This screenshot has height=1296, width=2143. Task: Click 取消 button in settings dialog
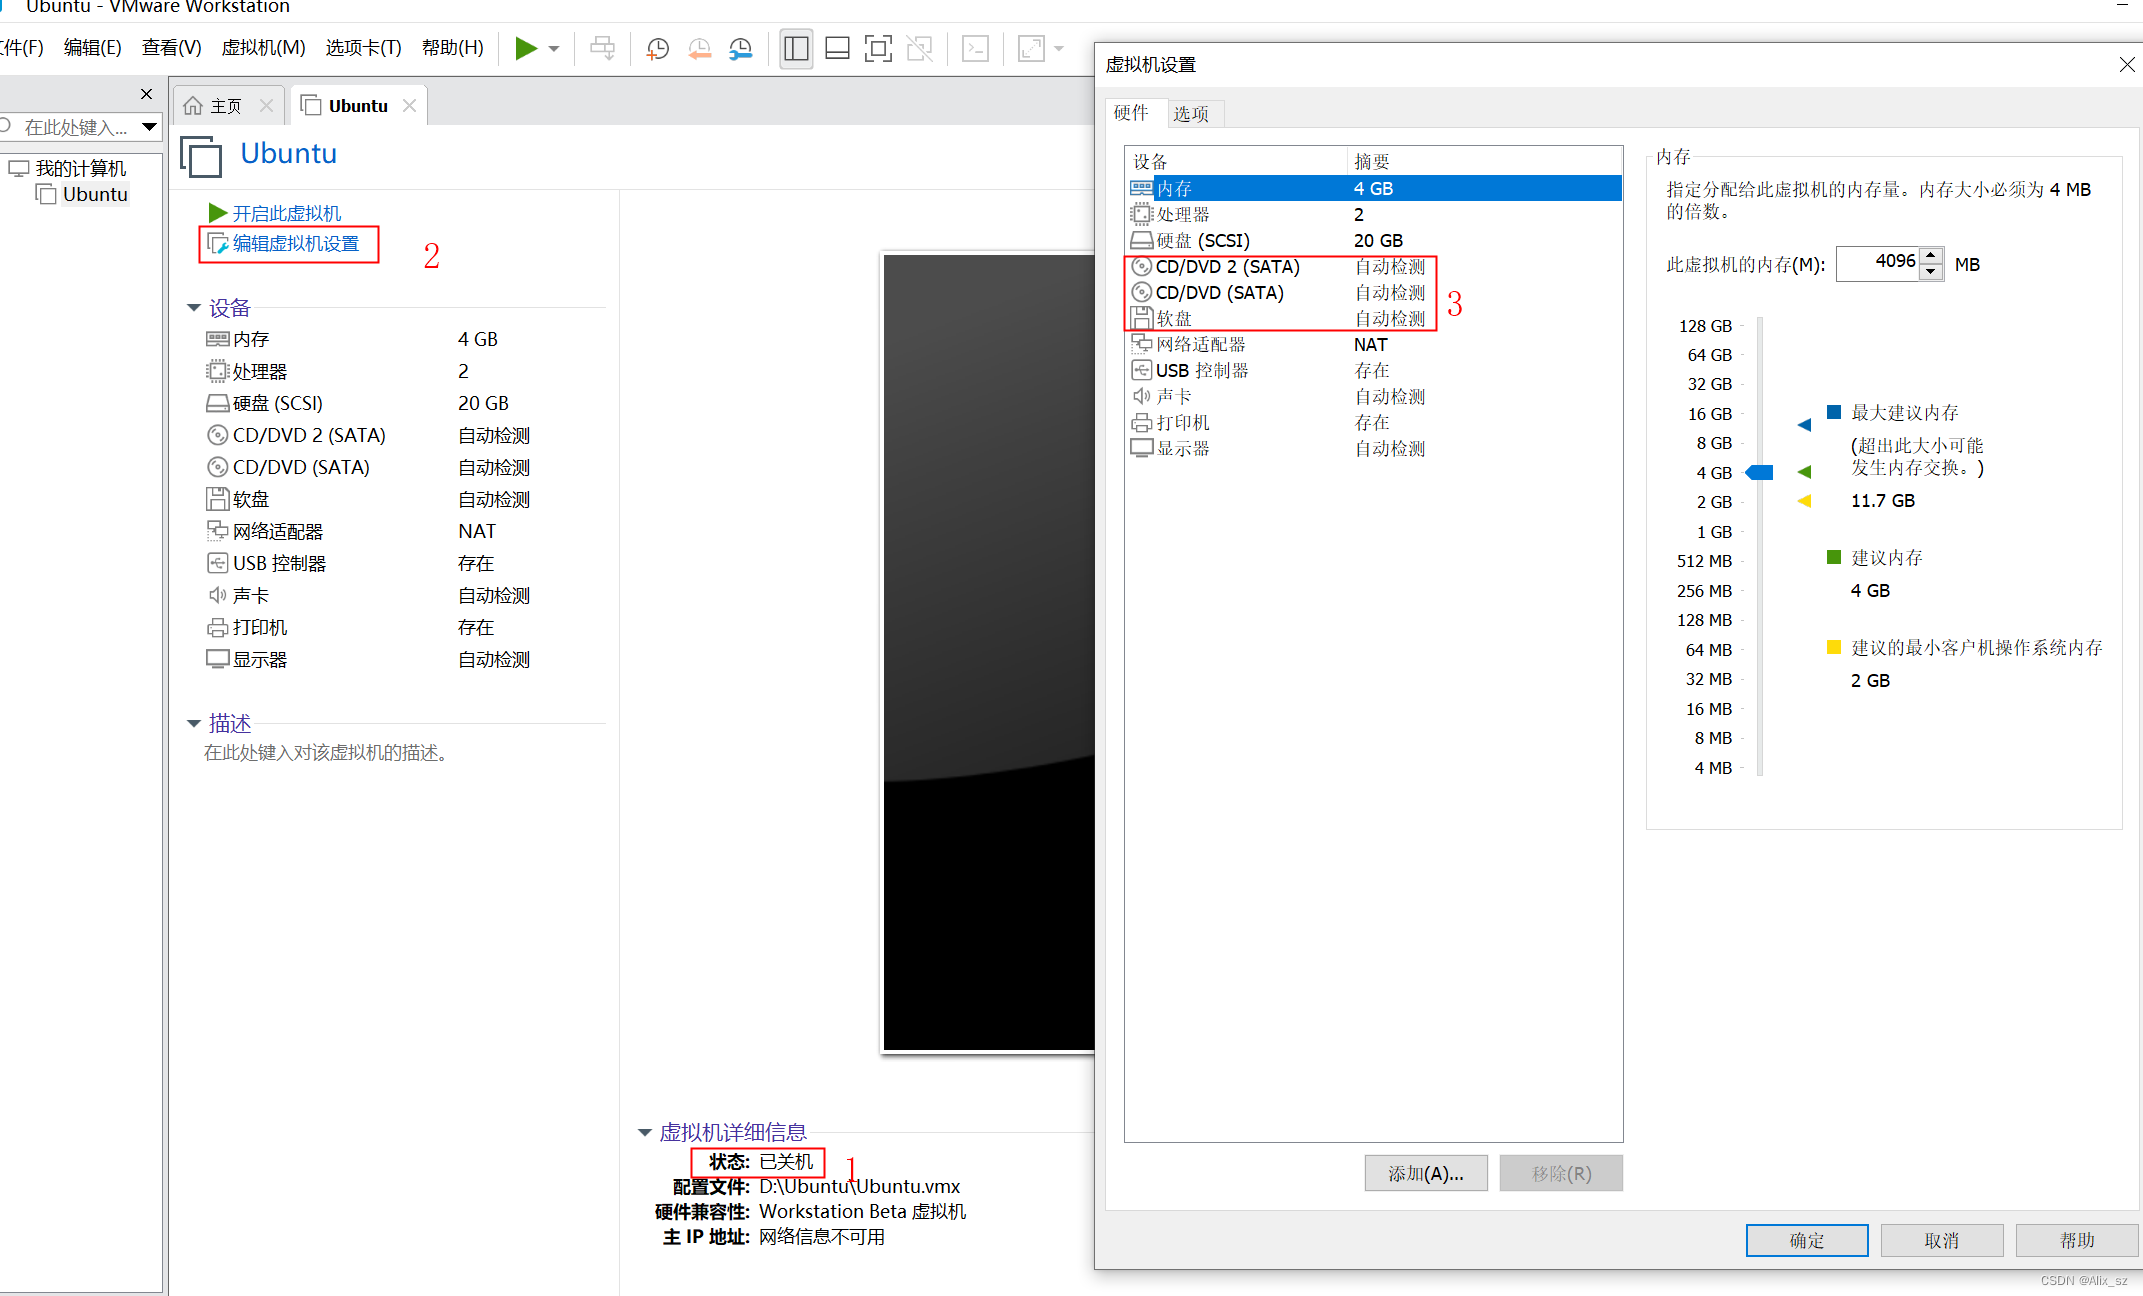pyautogui.click(x=1942, y=1240)
